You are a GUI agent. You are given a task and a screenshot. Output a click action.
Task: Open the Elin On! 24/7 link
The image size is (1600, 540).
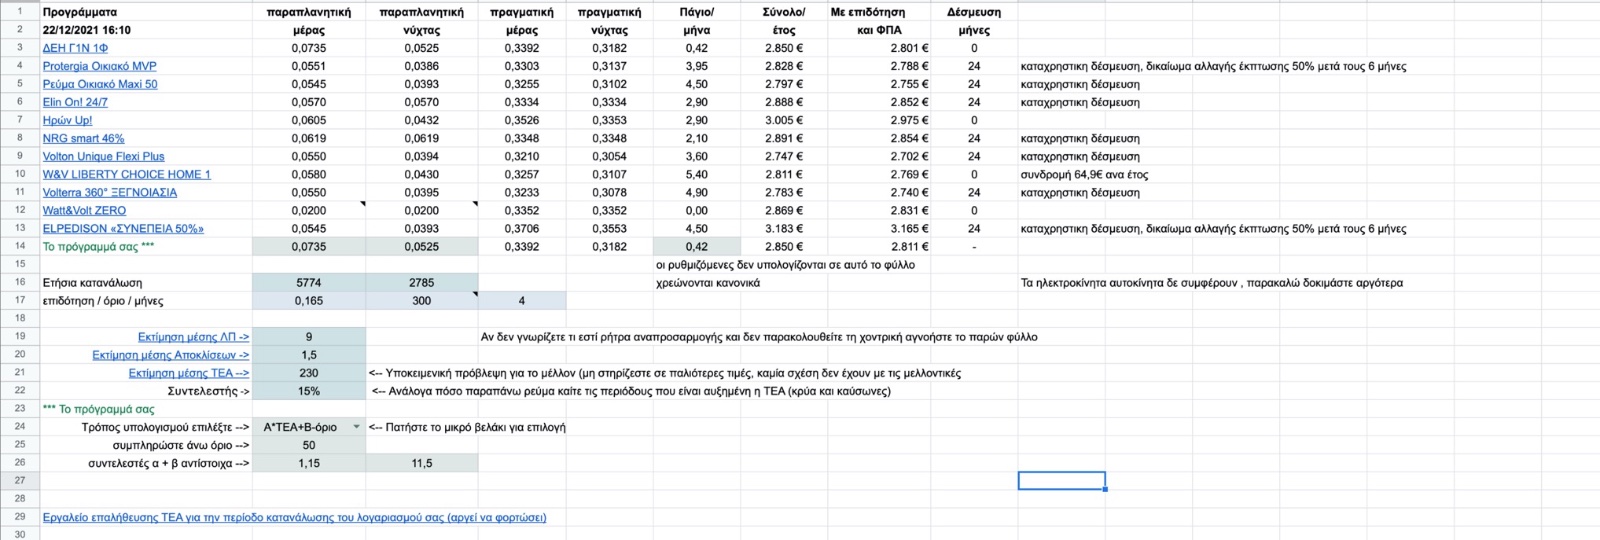pos(75,102)
